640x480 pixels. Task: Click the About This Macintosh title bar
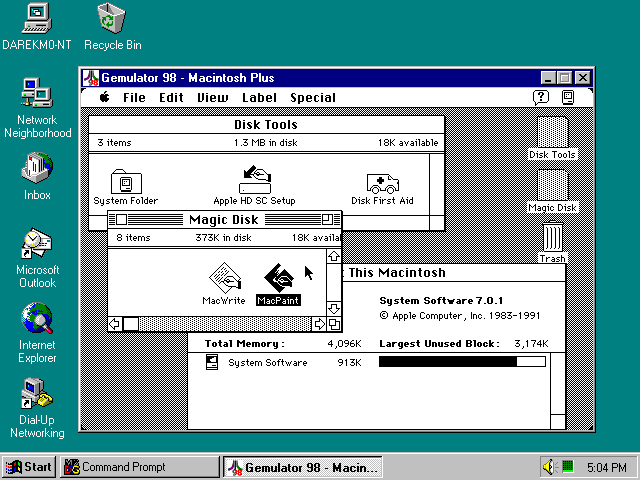click(x=453, y=273)
